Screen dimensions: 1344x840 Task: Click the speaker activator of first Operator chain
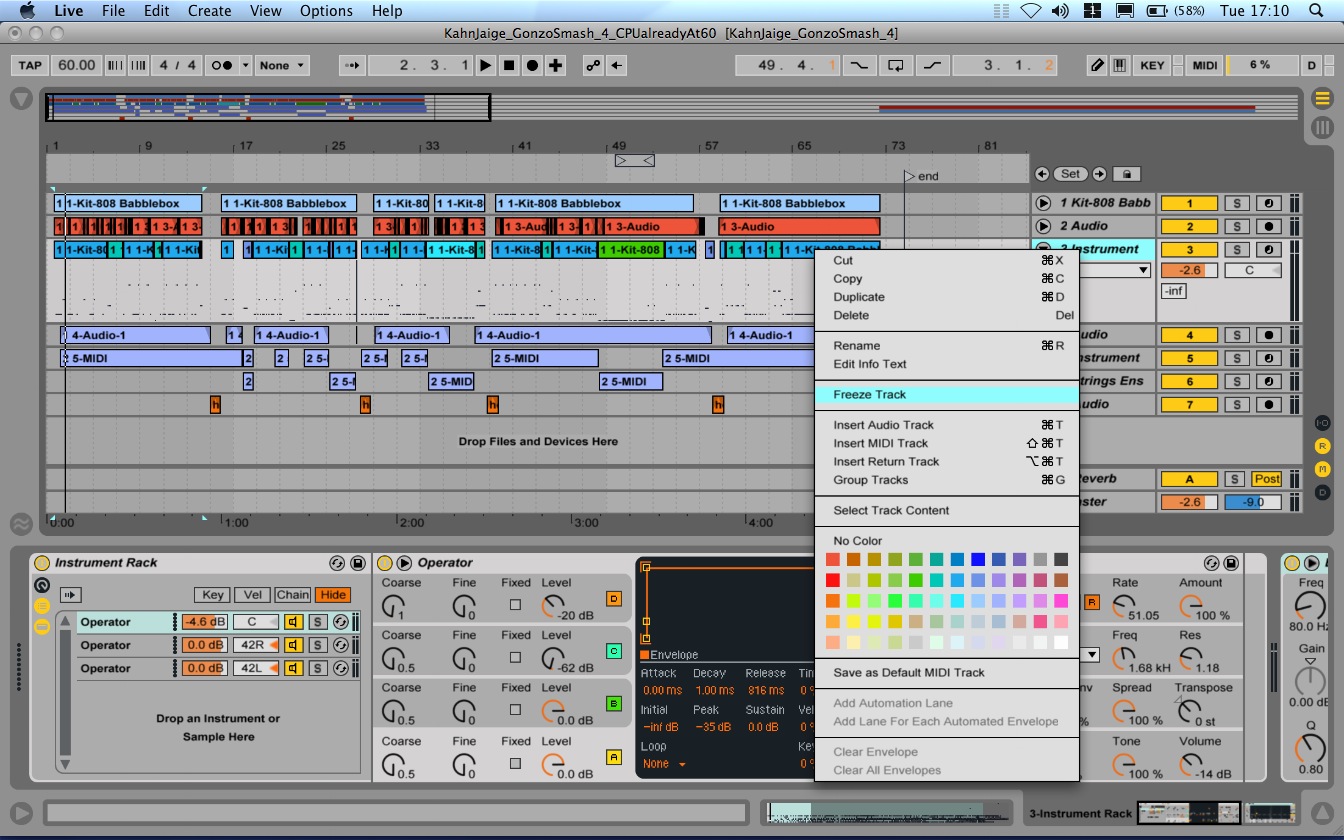(294, 622)
